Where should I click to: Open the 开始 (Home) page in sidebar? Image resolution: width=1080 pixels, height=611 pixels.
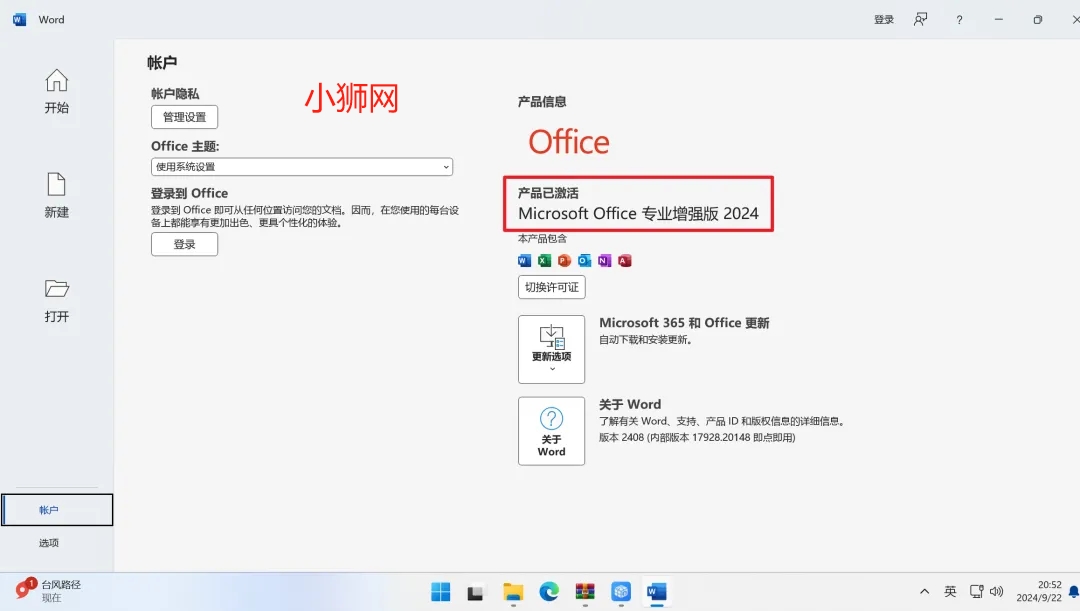tap(56, 92)
